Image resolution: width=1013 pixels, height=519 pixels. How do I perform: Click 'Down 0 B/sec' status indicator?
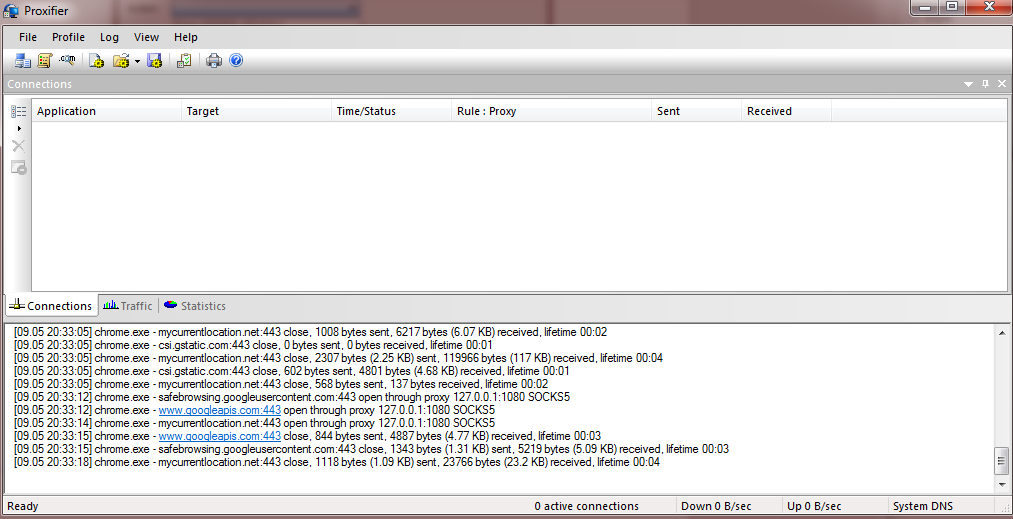(x=716, y=506)
